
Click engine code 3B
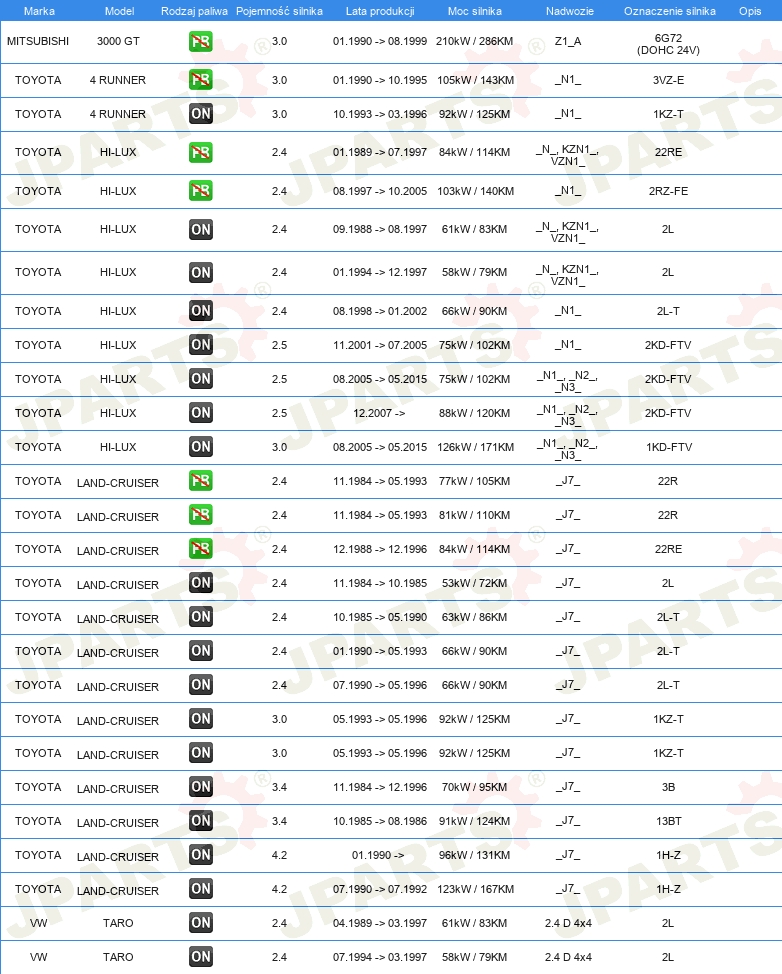pyautogui.click(x=668, y=787)
